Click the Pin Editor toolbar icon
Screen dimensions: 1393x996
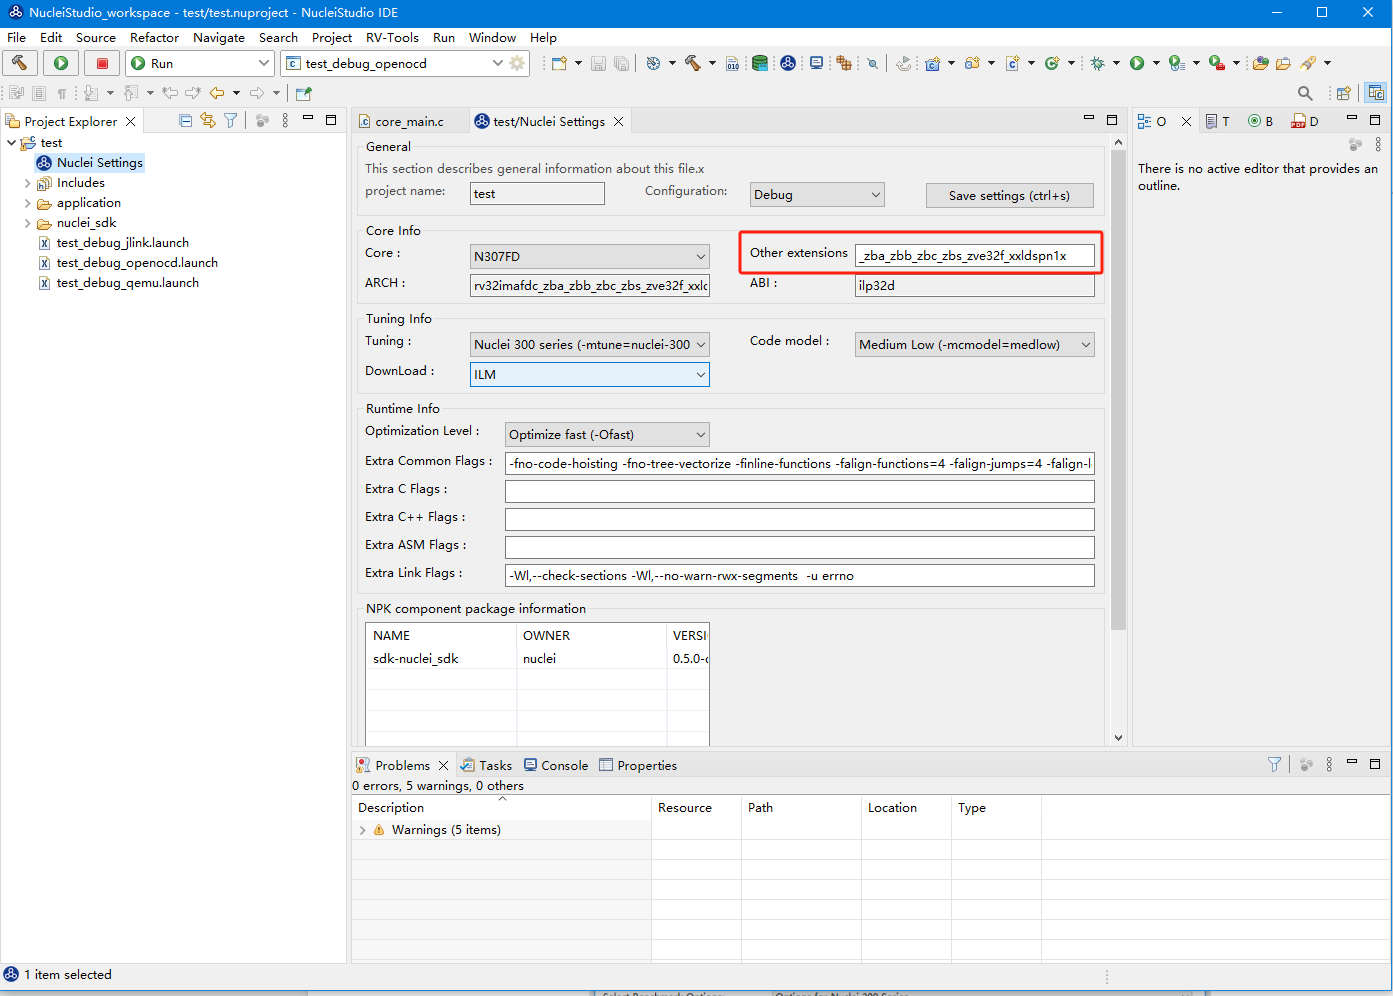coord(304,93)
